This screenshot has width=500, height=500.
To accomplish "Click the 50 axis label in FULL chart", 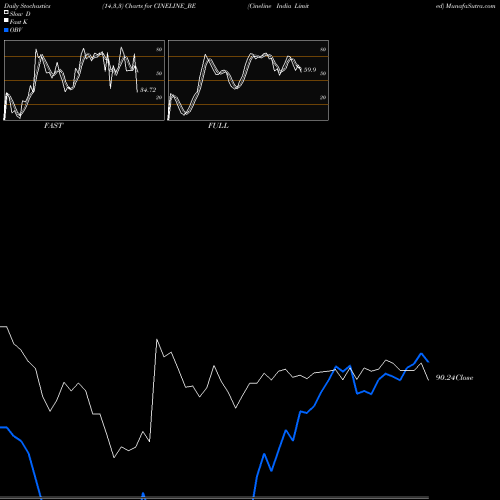I will point(323,73).
